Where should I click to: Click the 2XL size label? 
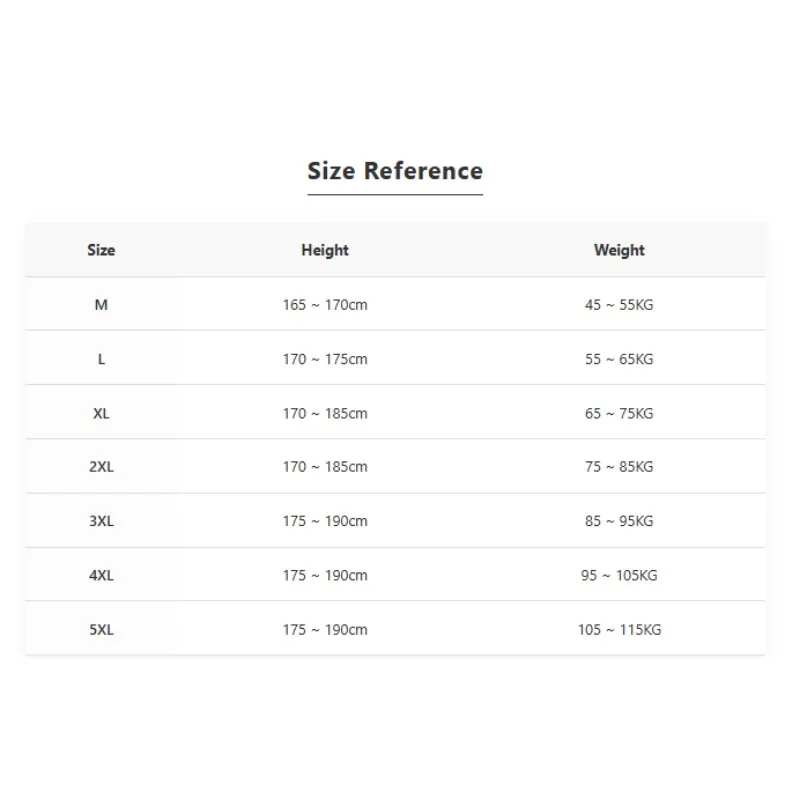click(101, 467)
